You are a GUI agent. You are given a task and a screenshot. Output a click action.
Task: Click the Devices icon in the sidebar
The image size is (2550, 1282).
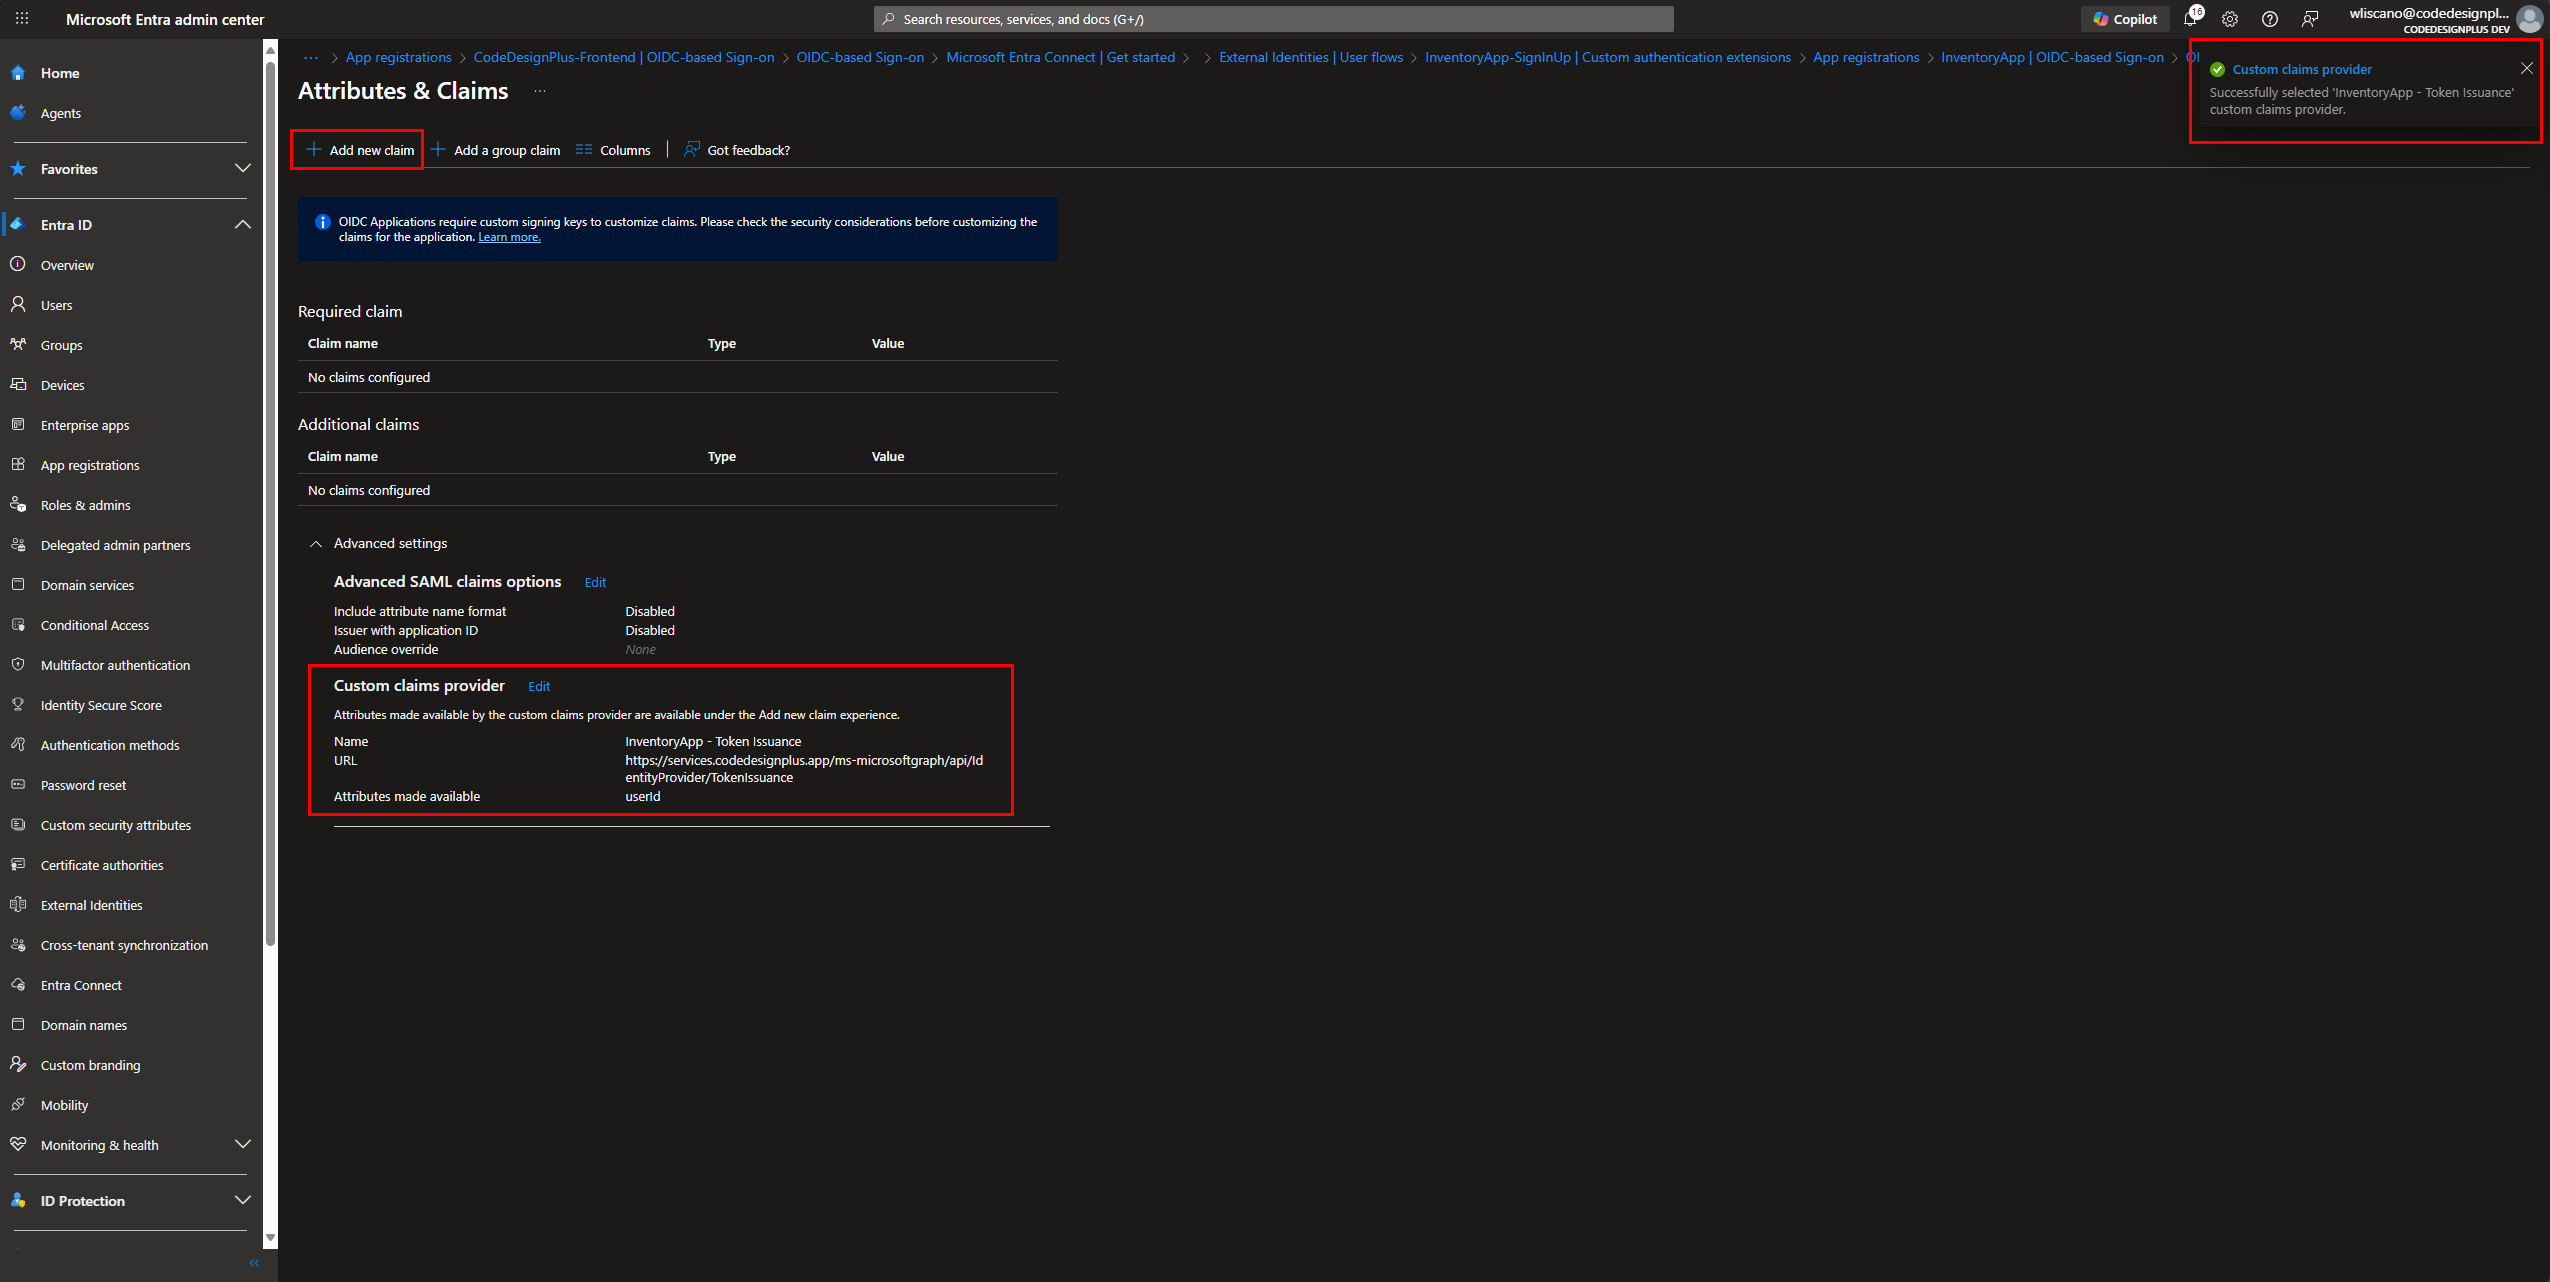[x=18, y=384]
